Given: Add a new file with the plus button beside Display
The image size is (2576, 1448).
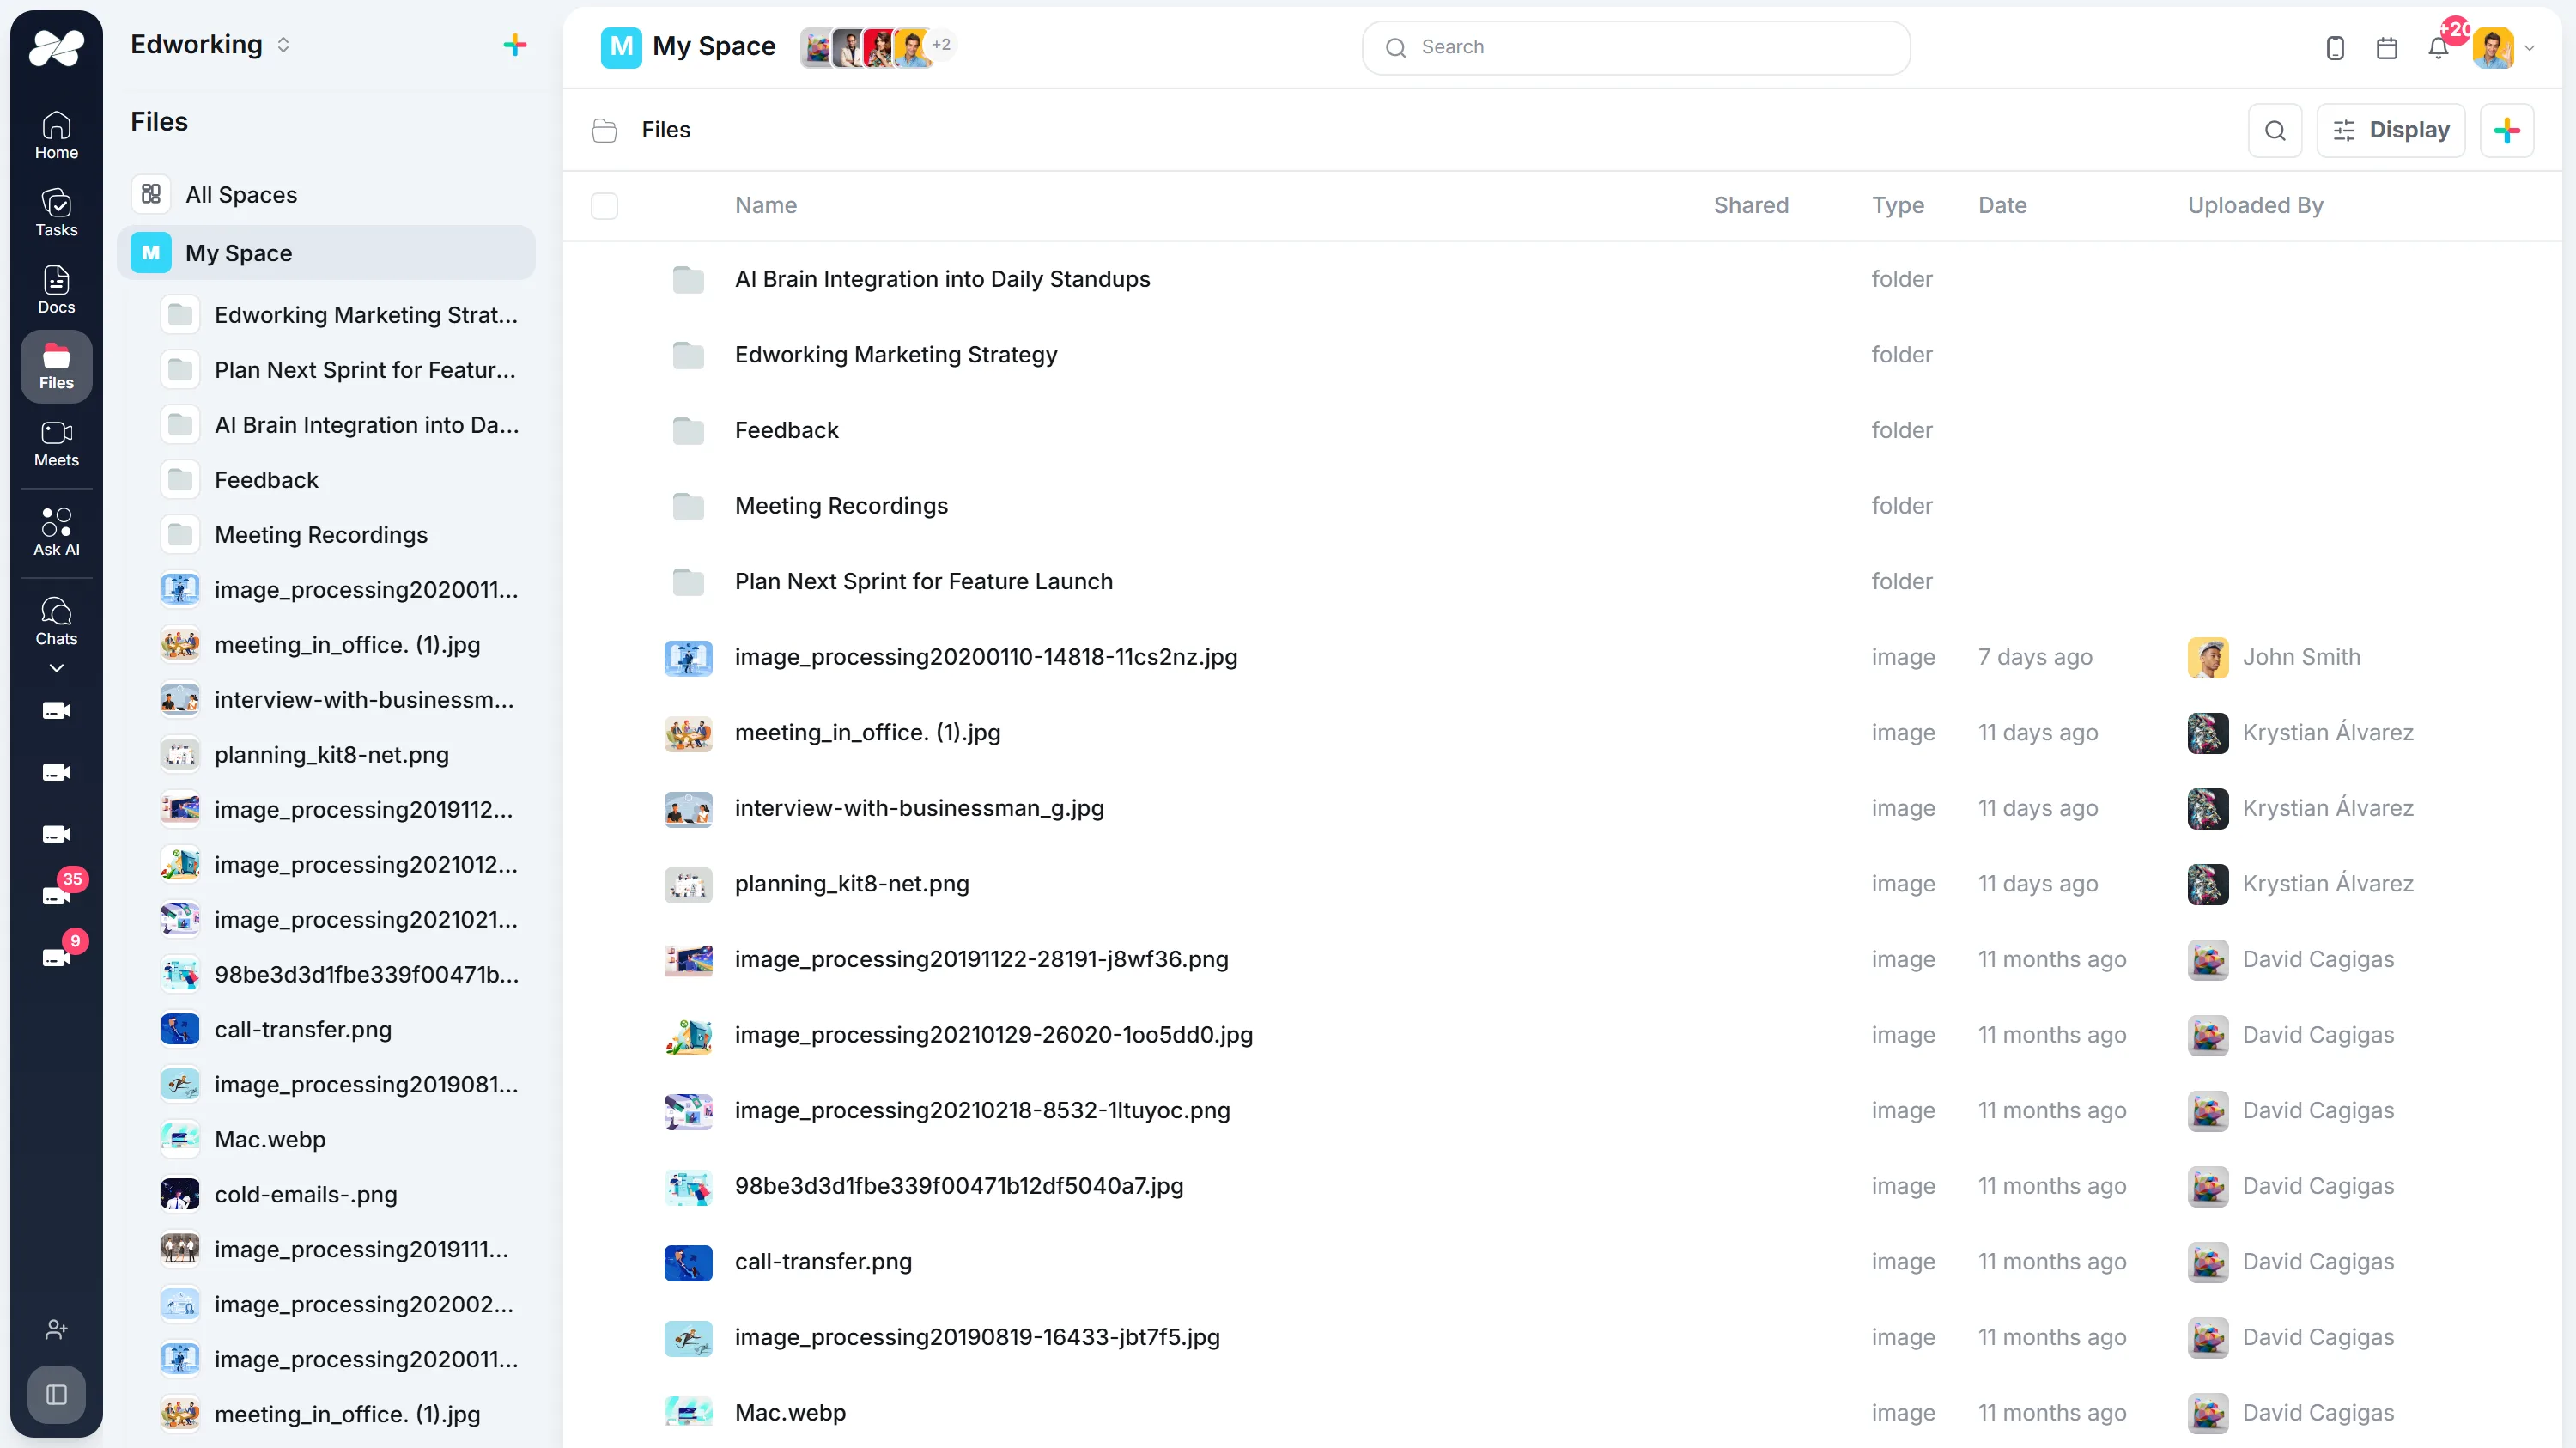Looking at the screenshot, I should (2507, 130).
